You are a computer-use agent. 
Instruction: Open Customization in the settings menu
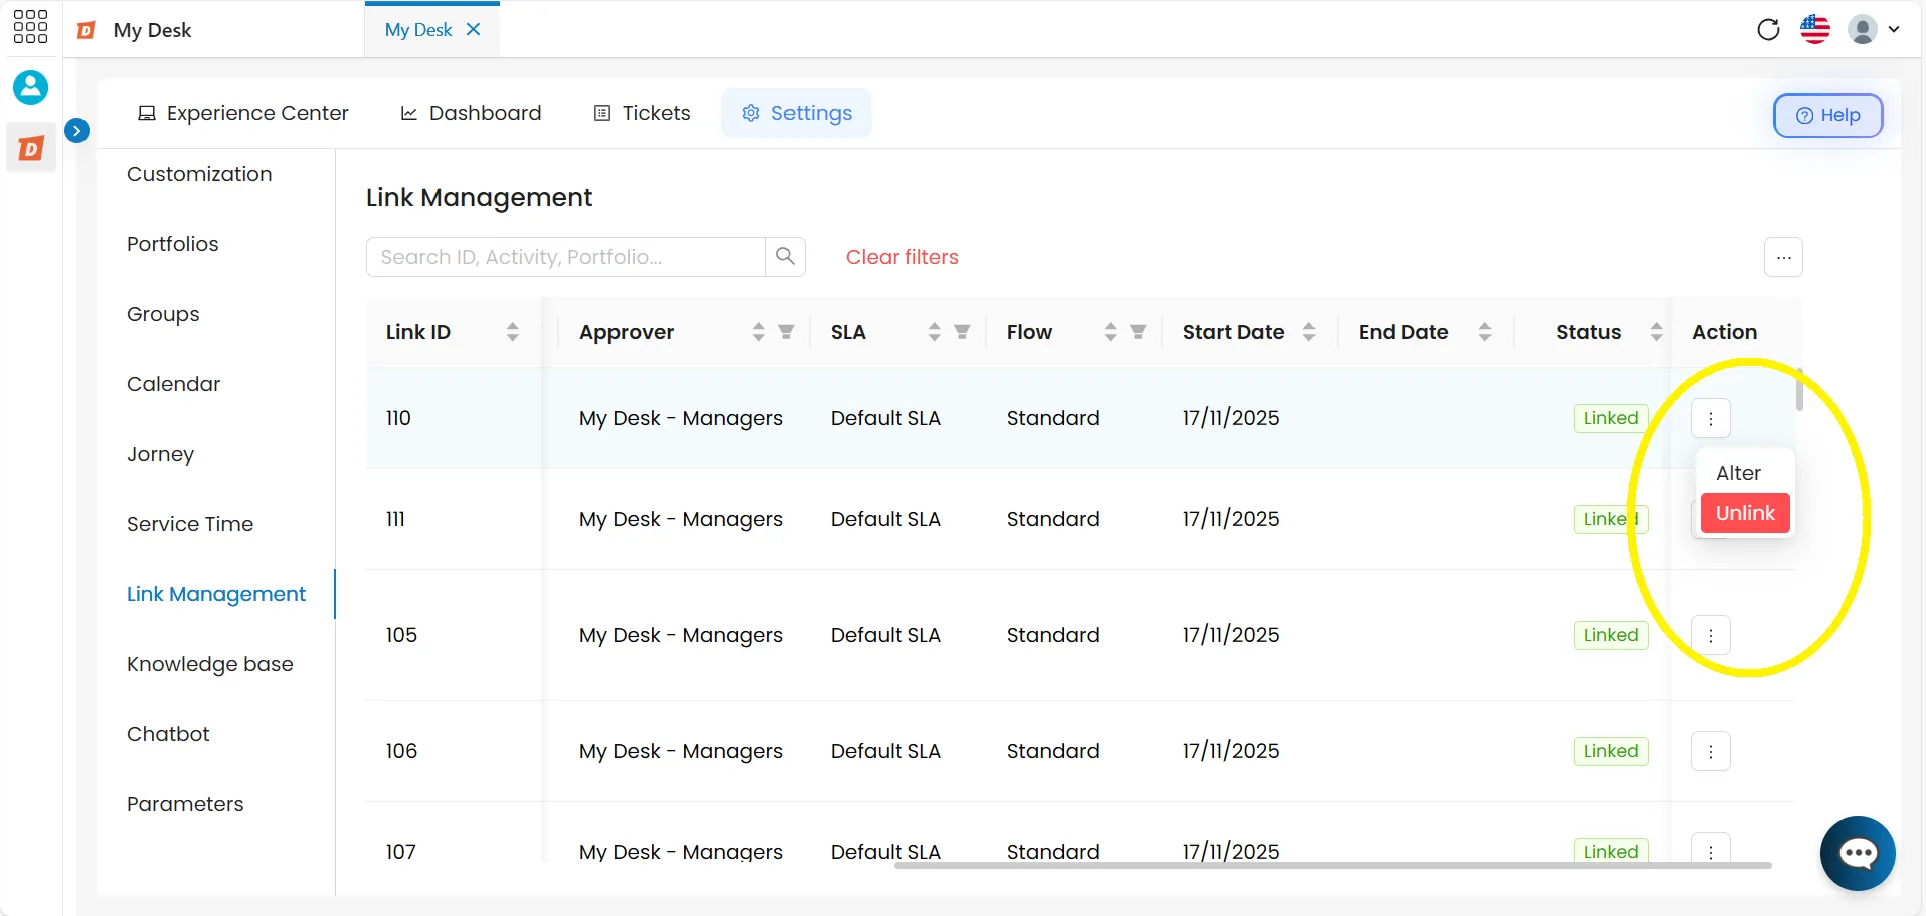199,174
